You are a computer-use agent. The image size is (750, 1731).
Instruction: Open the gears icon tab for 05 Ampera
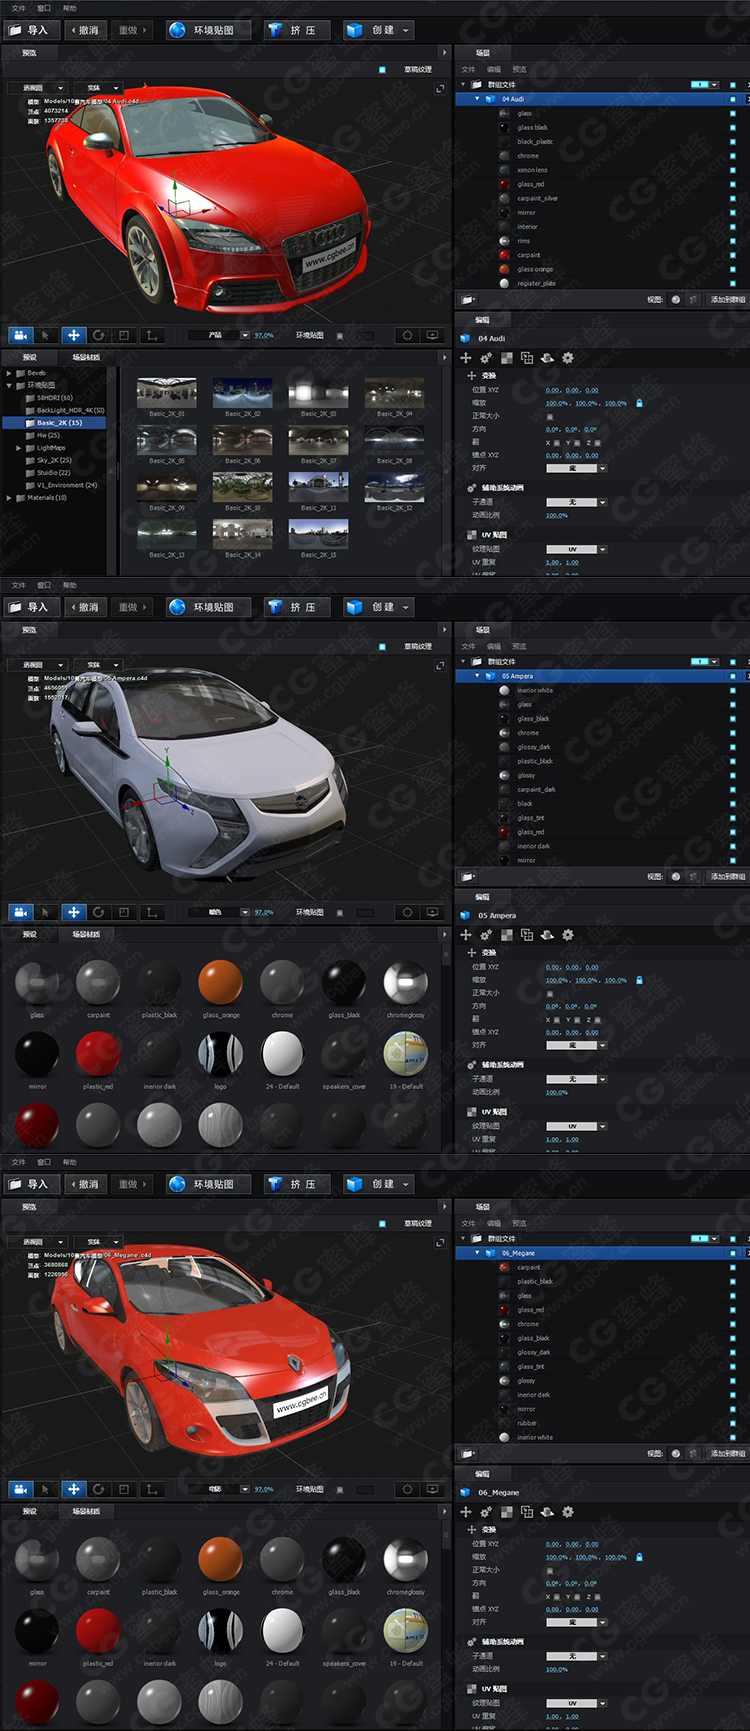pyautogui.click(x=486, y=934)
